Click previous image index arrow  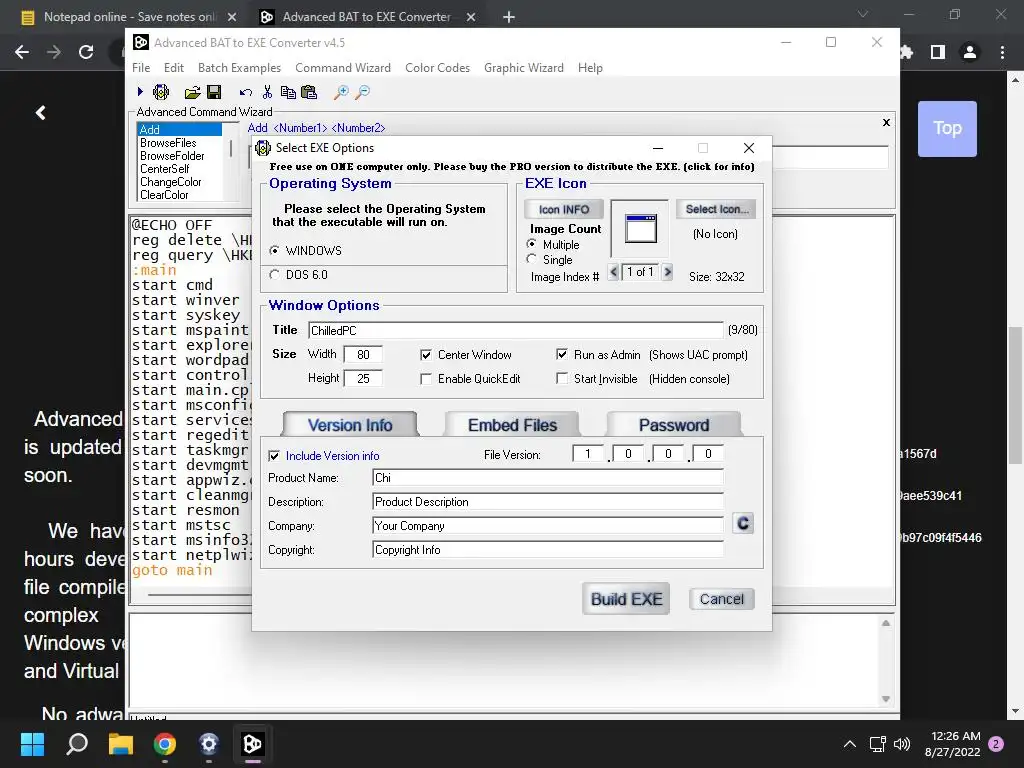(x=613, y=272)
